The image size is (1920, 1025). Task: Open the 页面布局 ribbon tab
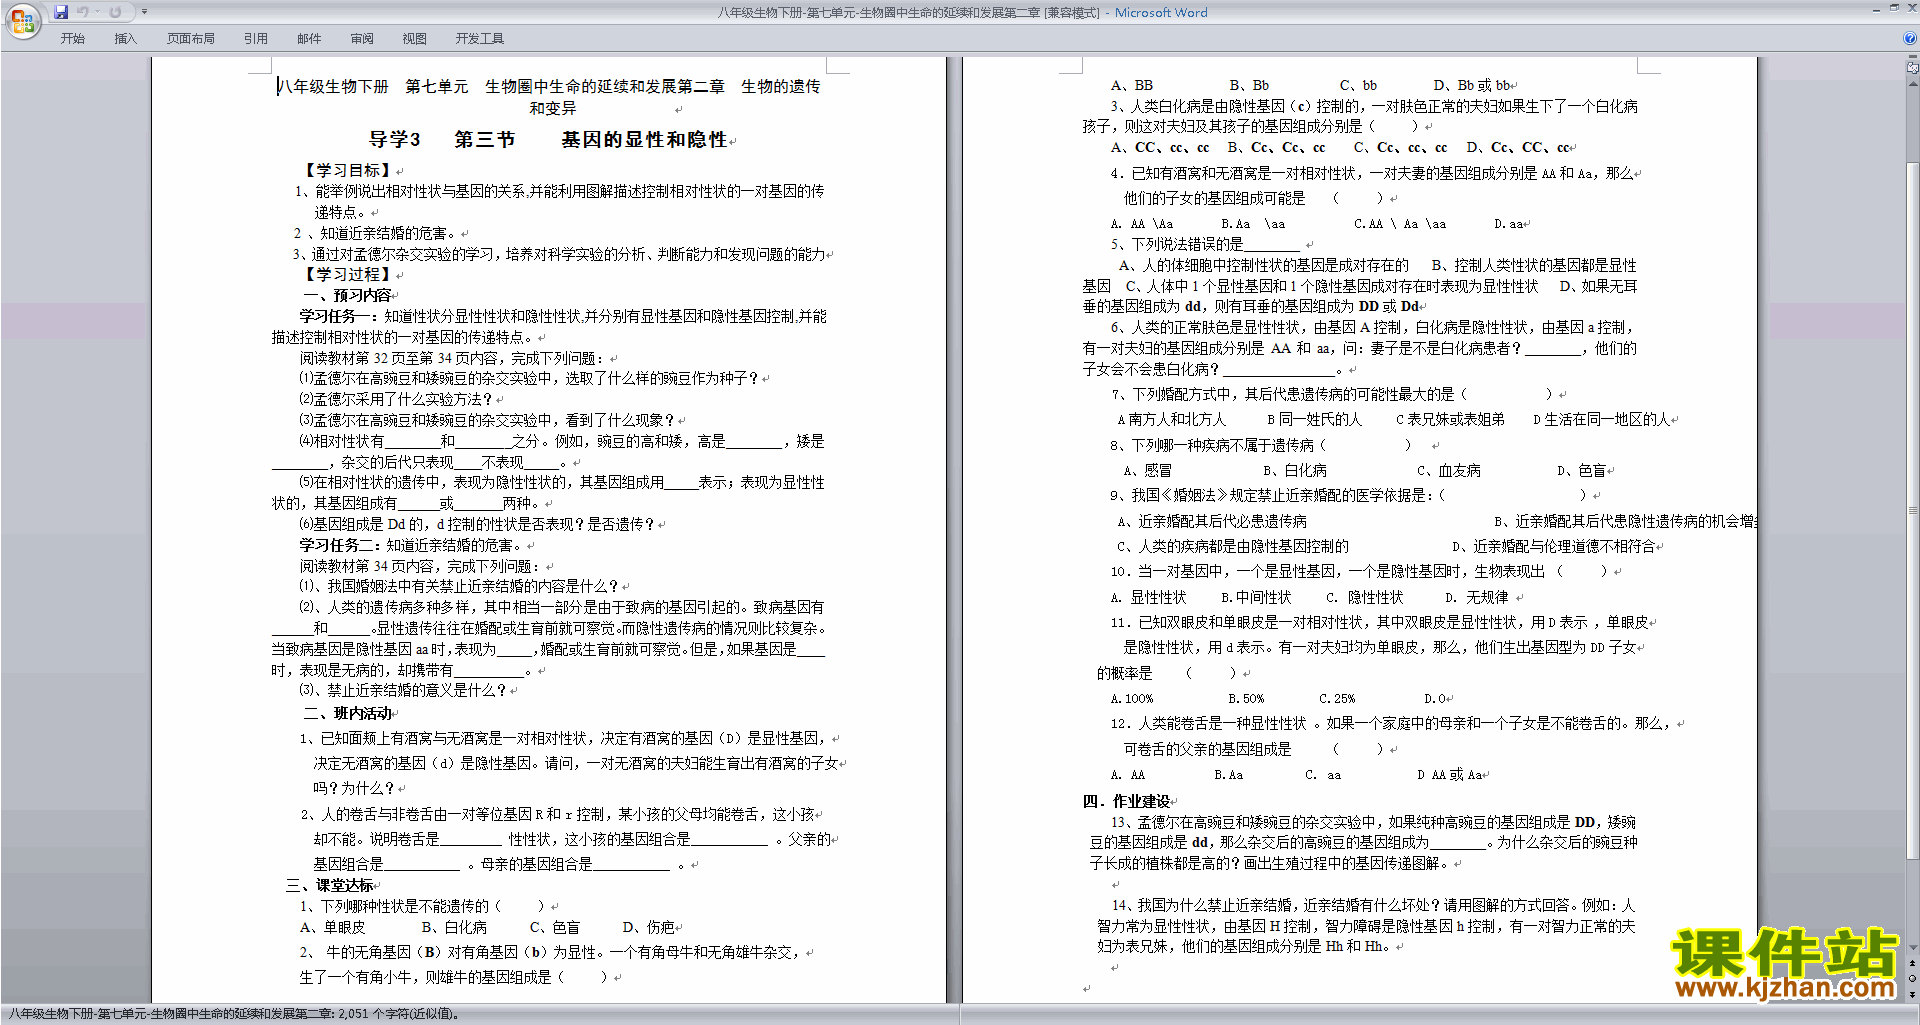click(191, 38)
